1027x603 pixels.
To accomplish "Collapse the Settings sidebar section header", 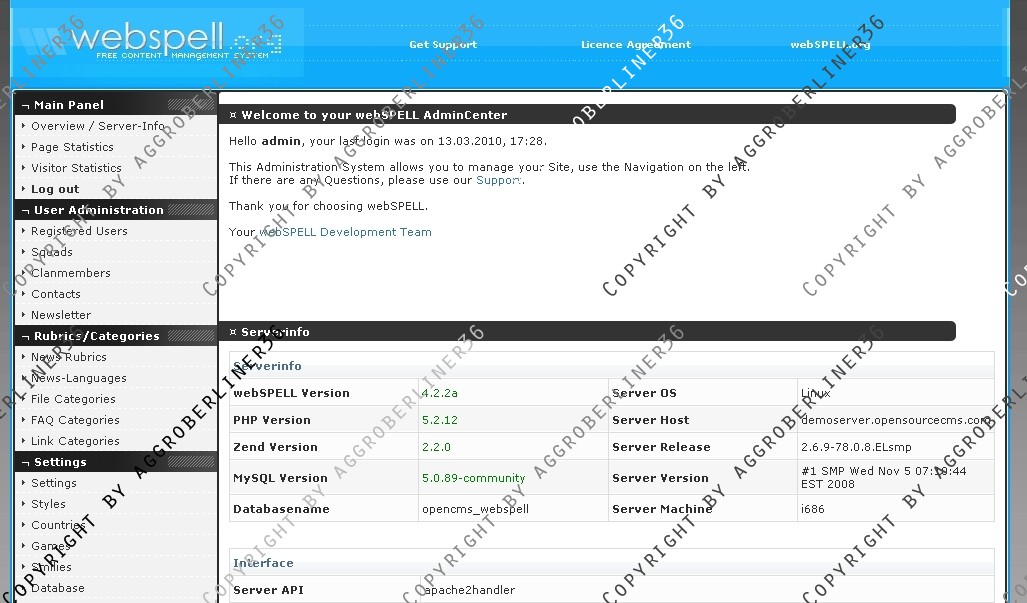I will pyautogui.click(x=116, y=462).
